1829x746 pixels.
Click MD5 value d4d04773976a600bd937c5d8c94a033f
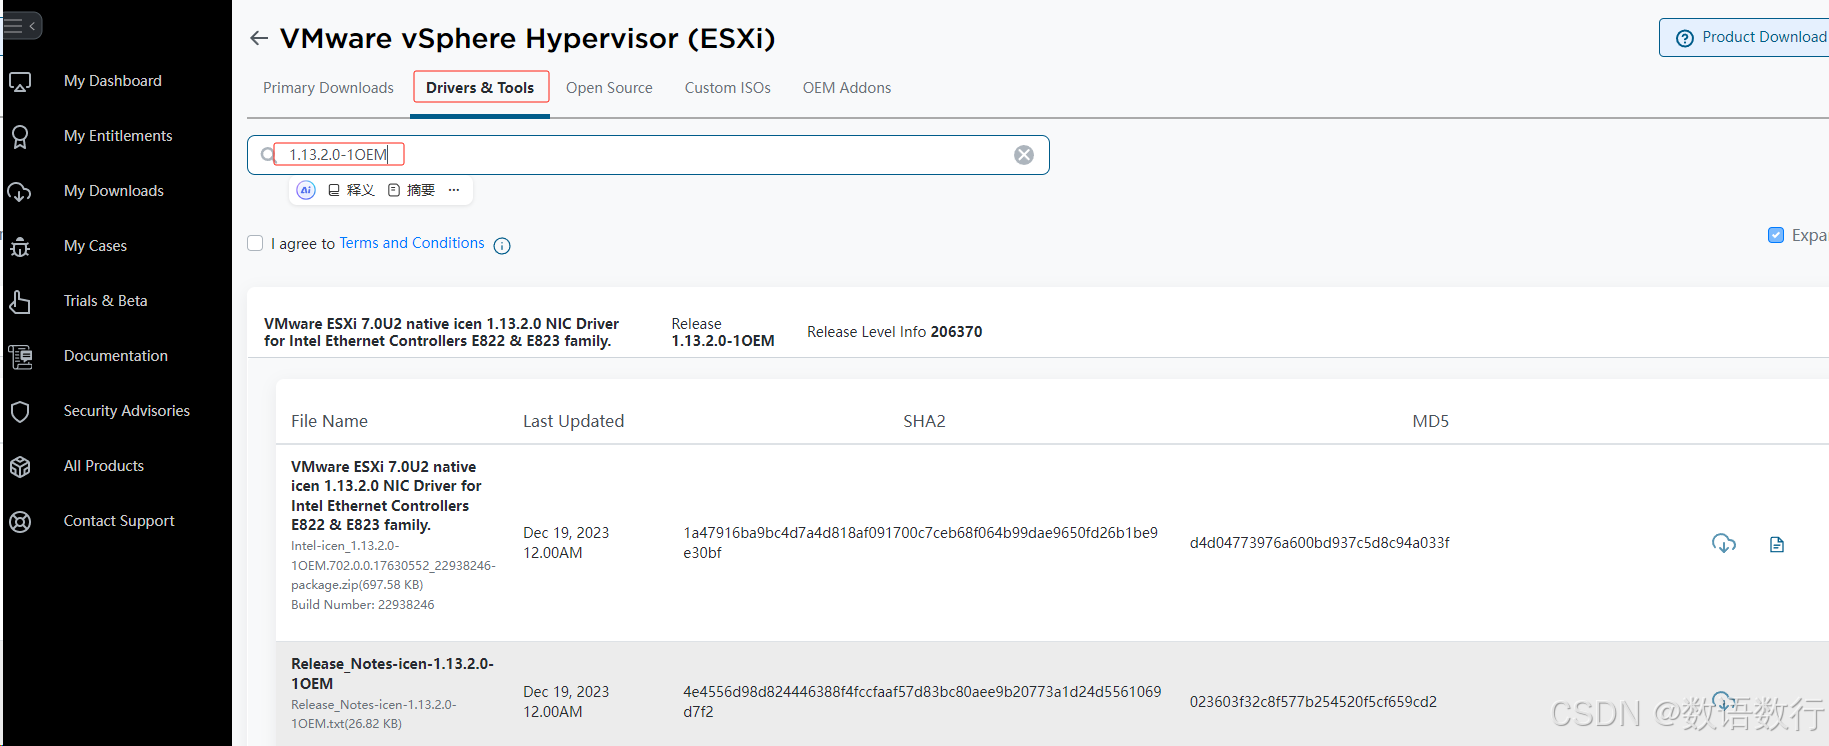(1319, 543)
